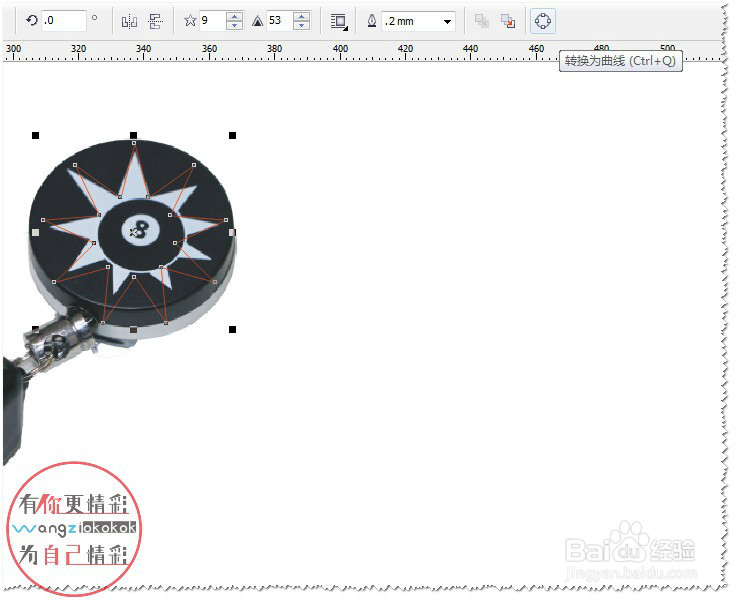Mirror the star horizontally
737x600 pixels.
pos(129,21)
